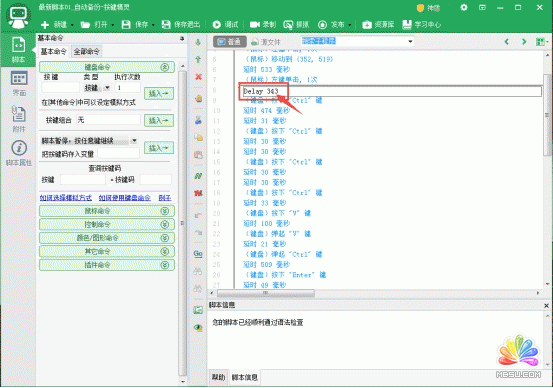Open the dropdown arrow next to 保存

click(x=153, y=25)
